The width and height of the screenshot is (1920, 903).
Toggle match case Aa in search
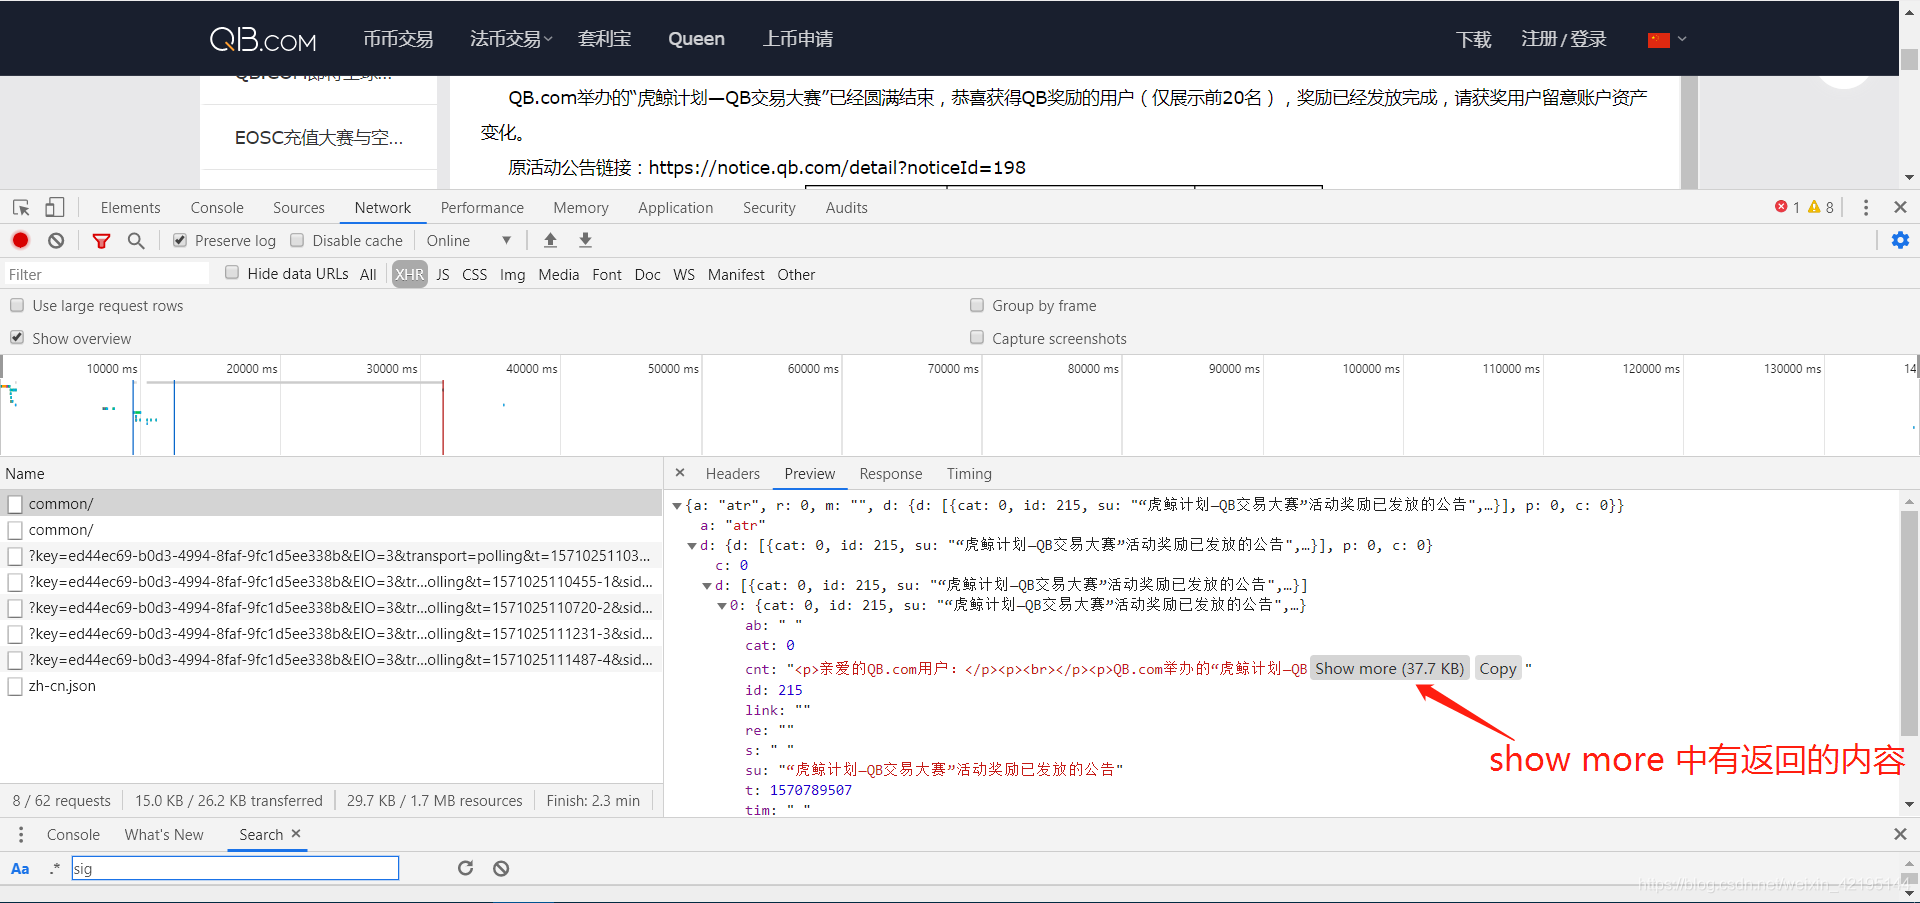point(20,868)
